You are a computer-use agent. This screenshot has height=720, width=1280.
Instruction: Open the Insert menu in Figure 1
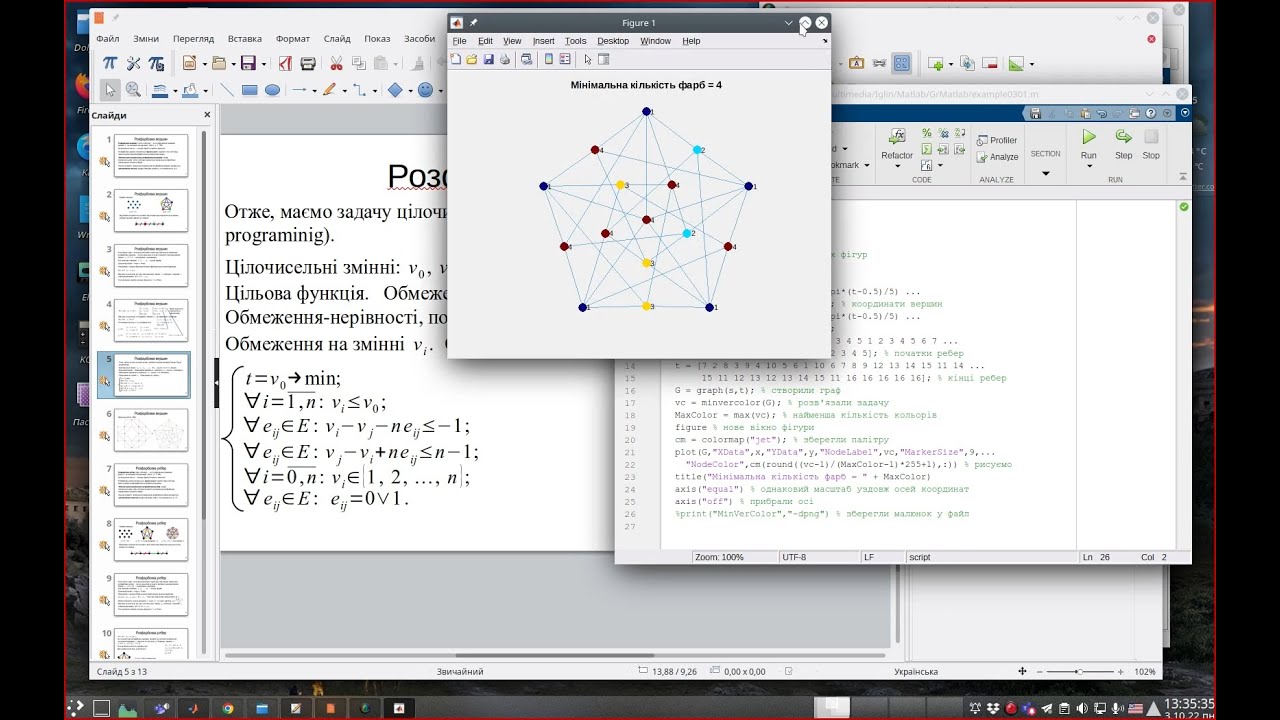pos(544,41)
